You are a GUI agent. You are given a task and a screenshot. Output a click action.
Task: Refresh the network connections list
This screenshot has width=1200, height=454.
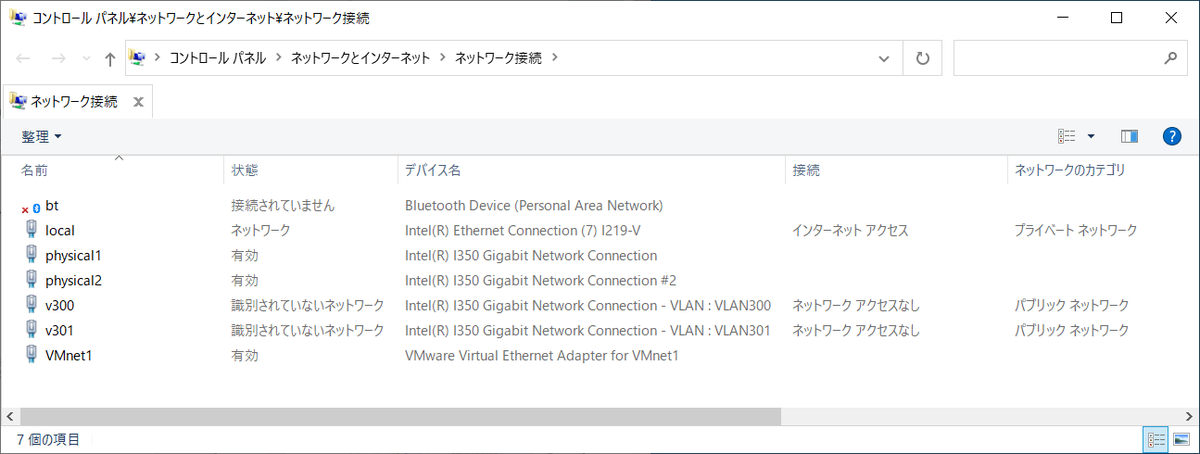(x=922, y=59)
